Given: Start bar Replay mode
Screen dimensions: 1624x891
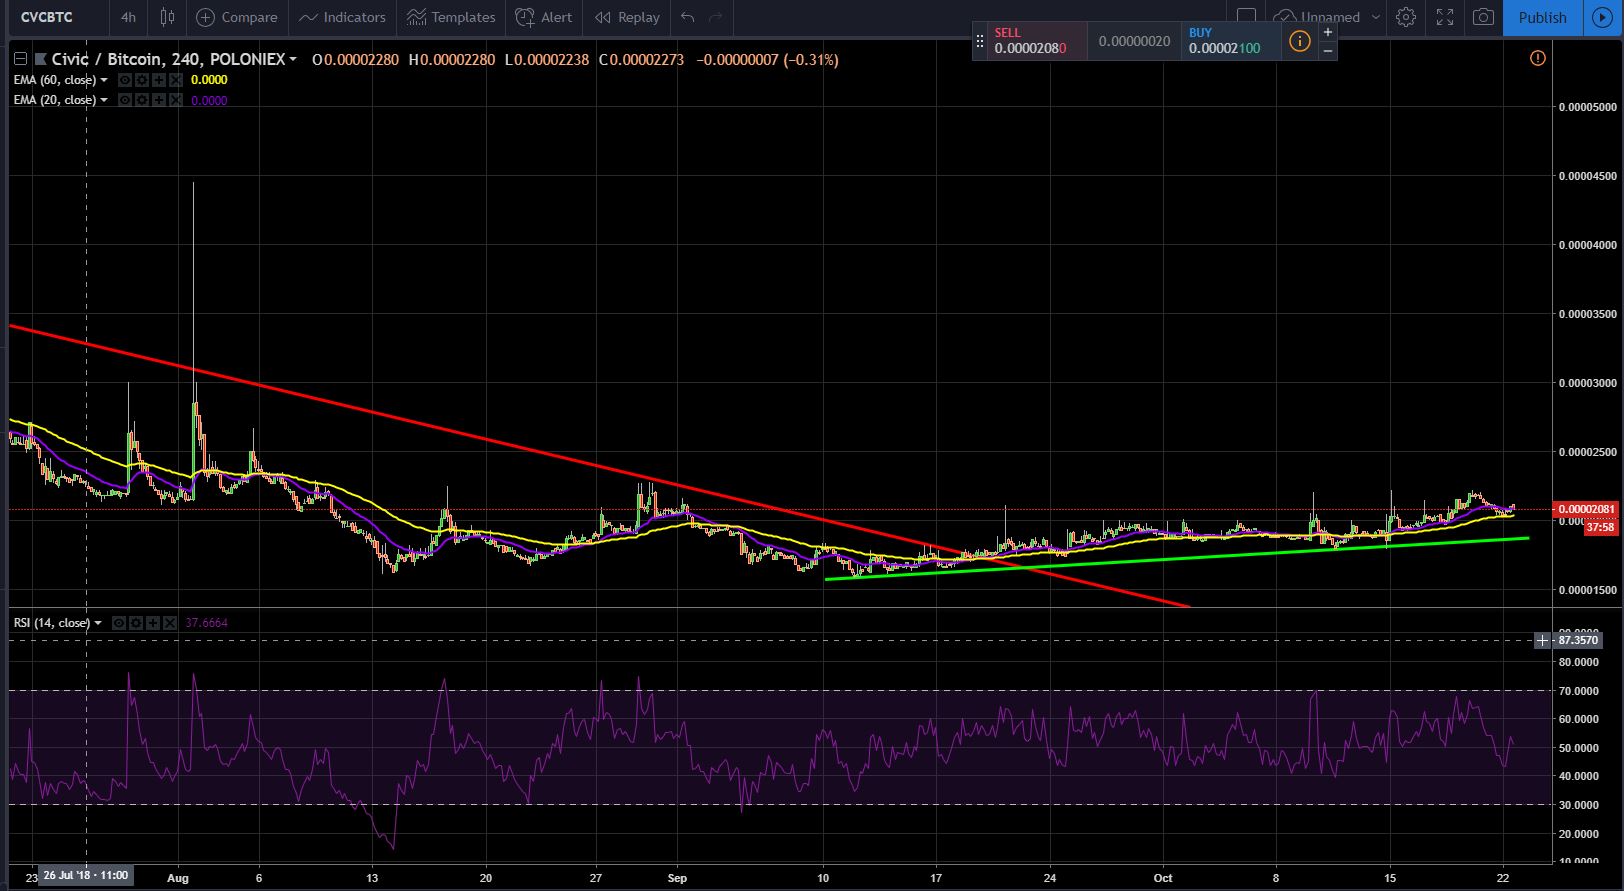Looking at the screenshot, I should (627, 17).
